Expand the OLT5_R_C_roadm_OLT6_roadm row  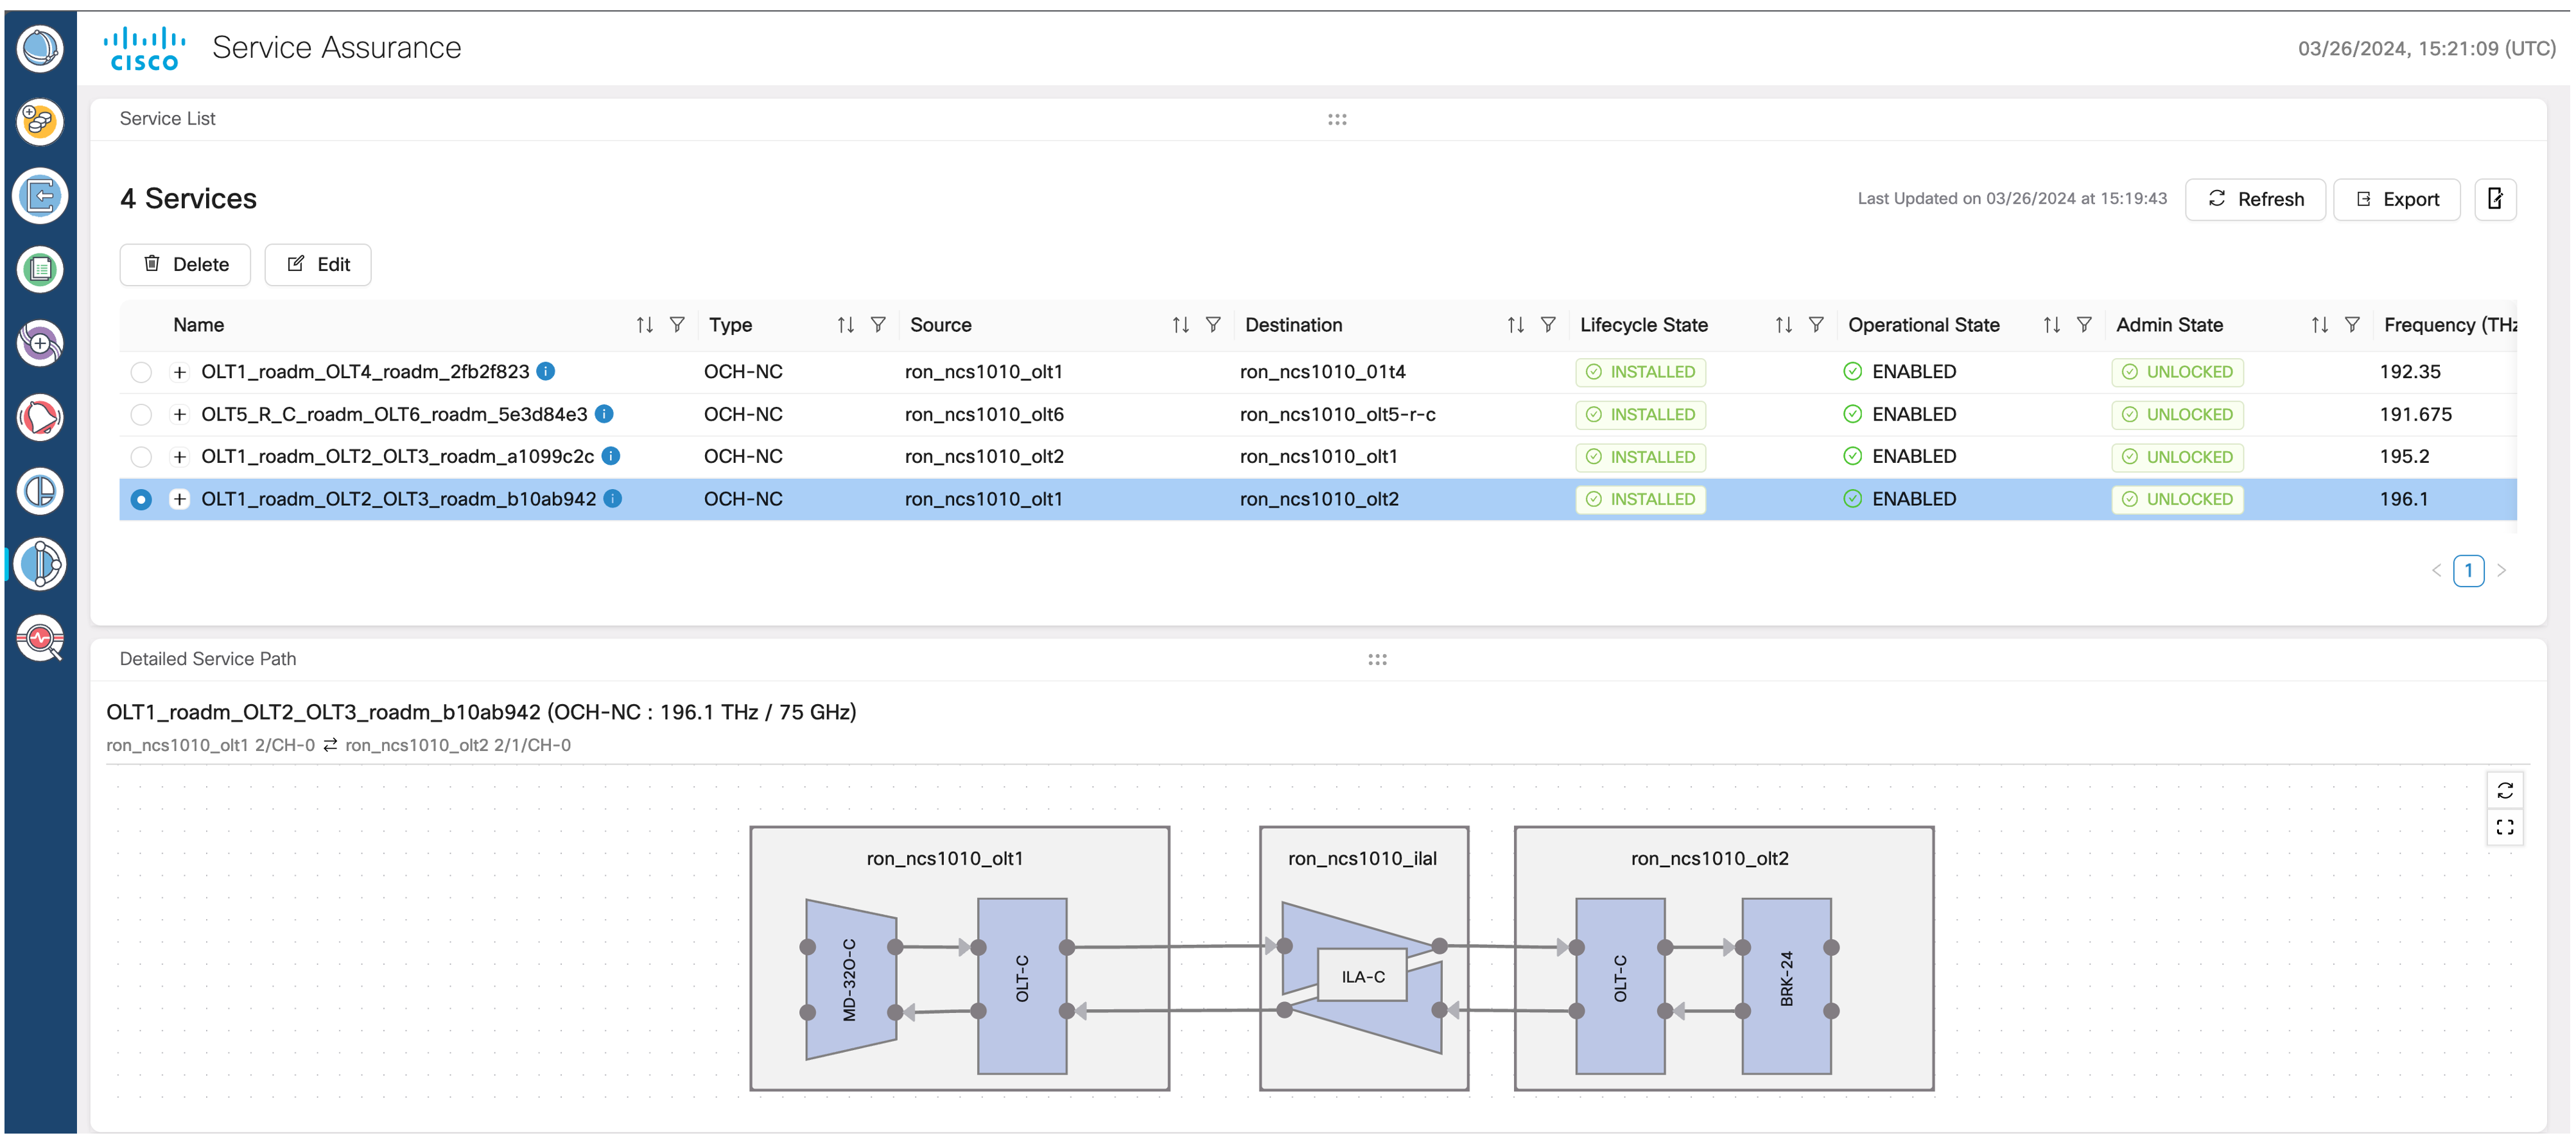(x=180, y=414)
